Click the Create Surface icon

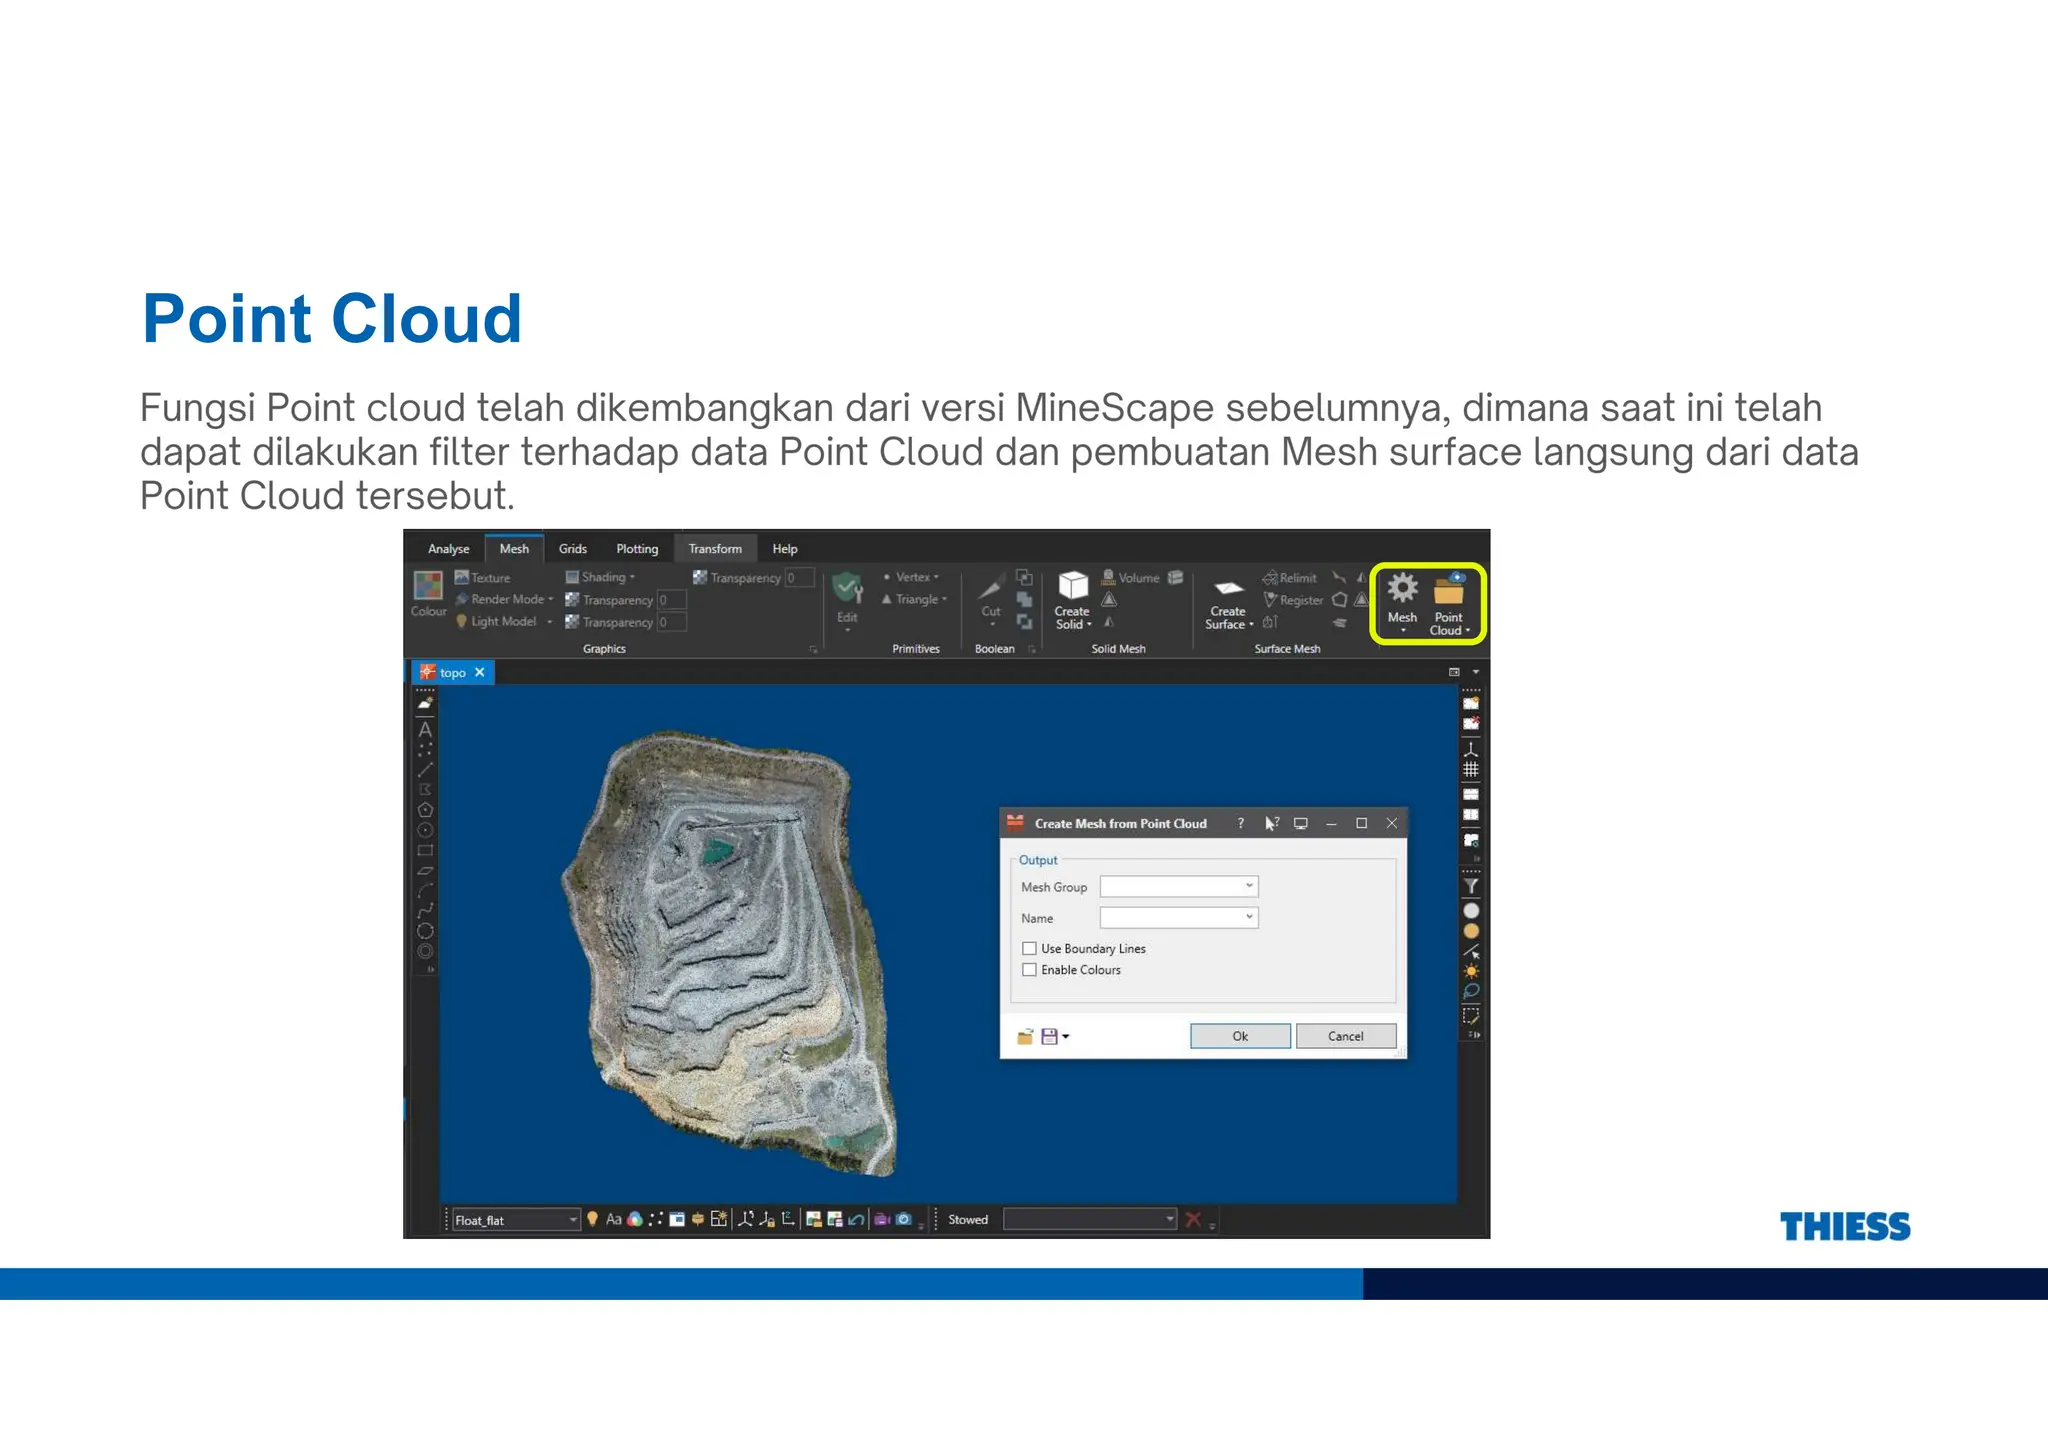pyautogui.click(x=1228, y=588)
